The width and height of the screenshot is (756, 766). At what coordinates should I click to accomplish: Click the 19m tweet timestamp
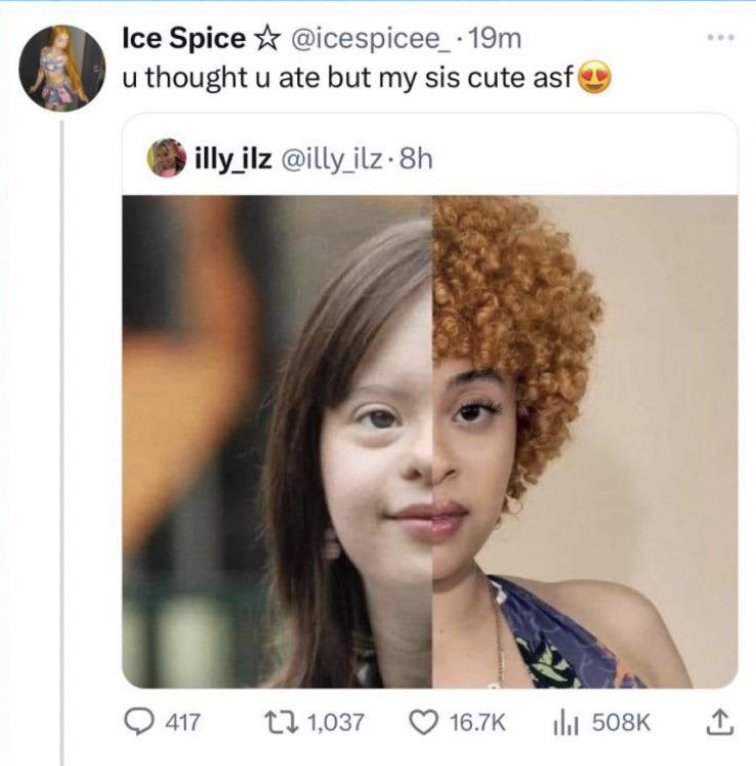(494, 39)
